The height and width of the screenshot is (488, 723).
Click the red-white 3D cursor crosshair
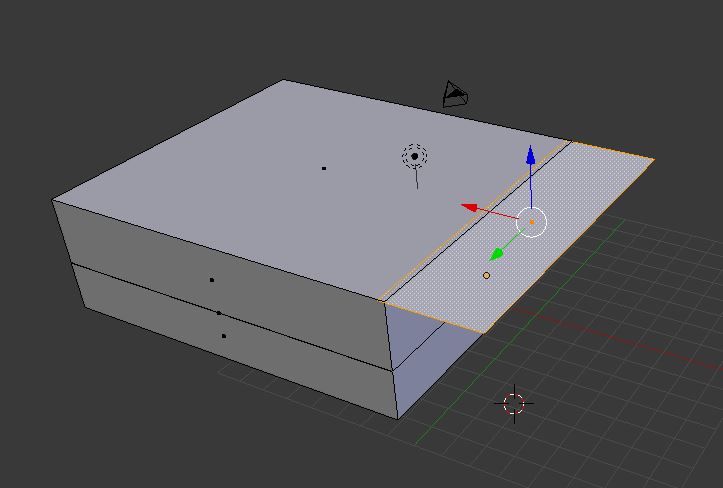[514, 404]
